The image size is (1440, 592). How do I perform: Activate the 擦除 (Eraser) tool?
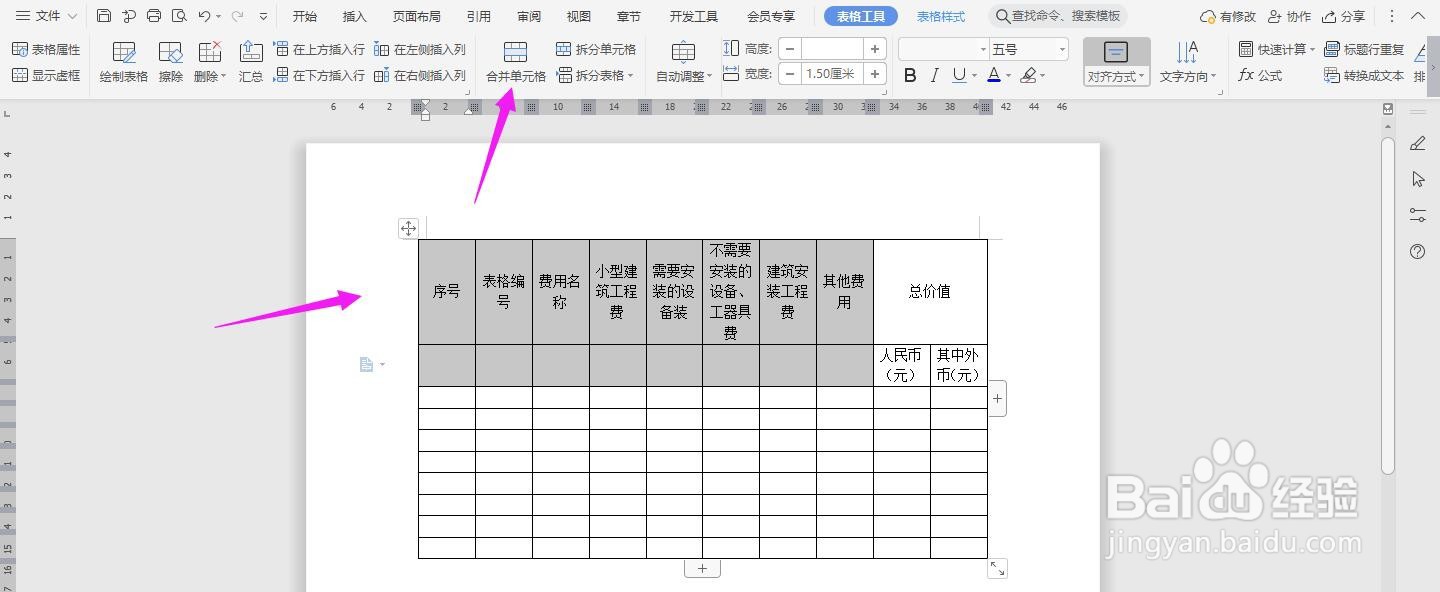169,60
